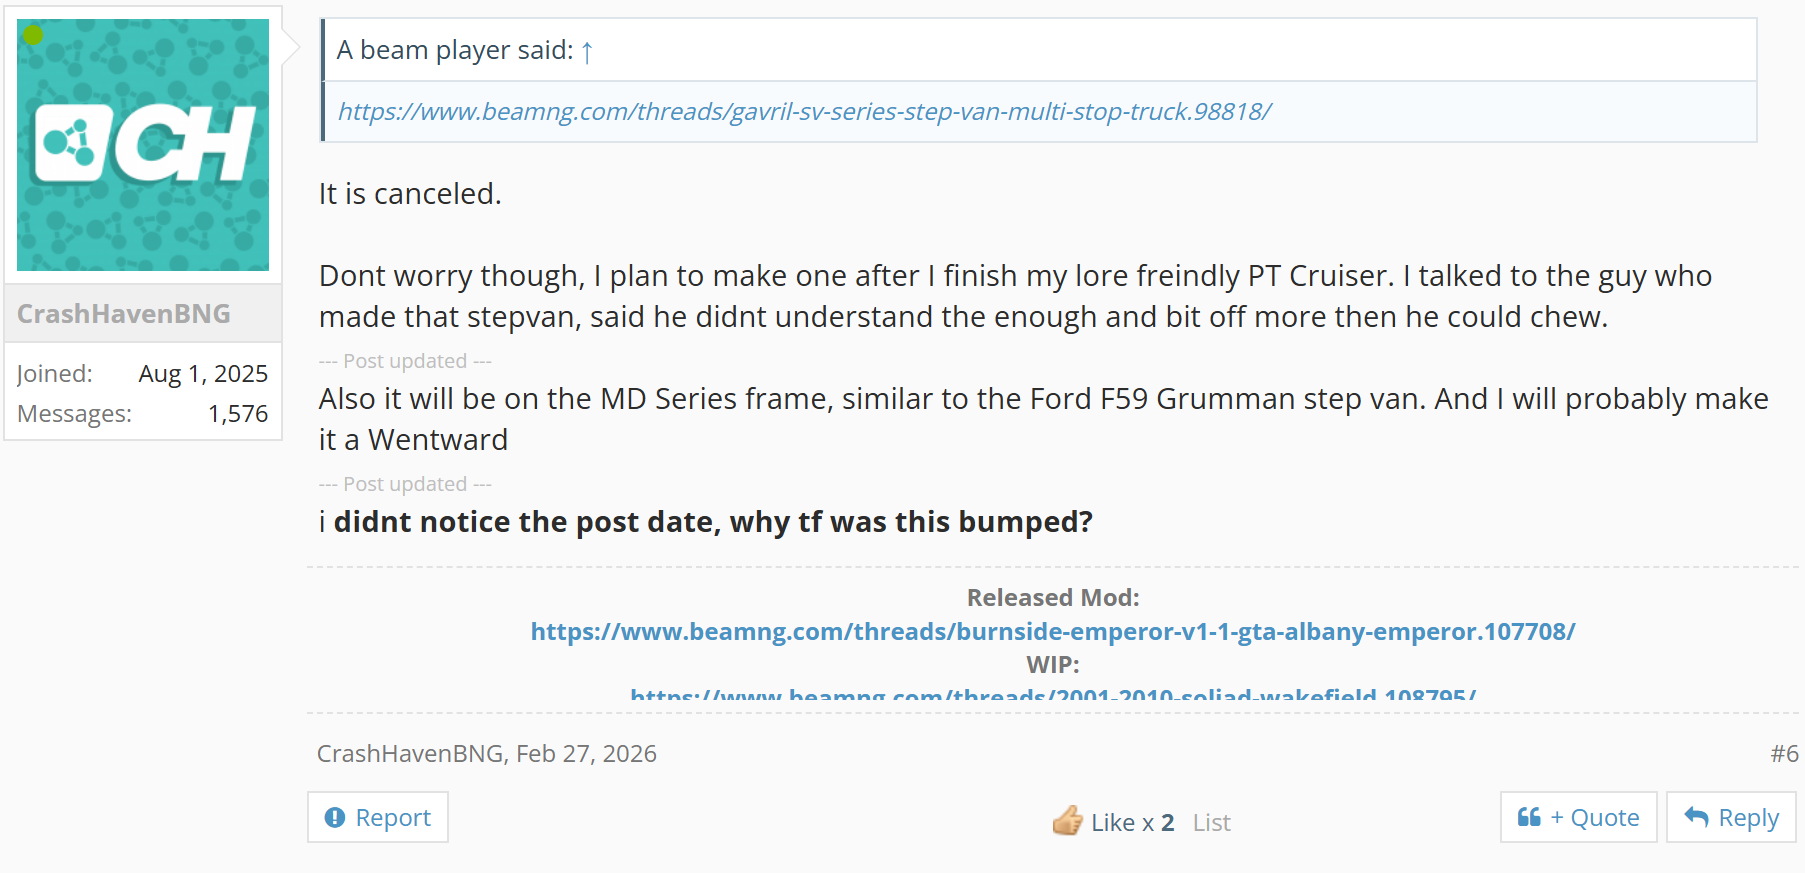This screenshot has width=1805, height=873.
Task: View the 1,576 messages count
Action: pos(238,414)
